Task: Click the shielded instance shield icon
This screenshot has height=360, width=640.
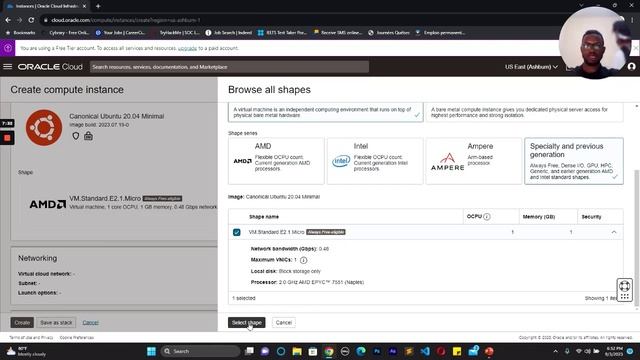Action: [76, 136]
